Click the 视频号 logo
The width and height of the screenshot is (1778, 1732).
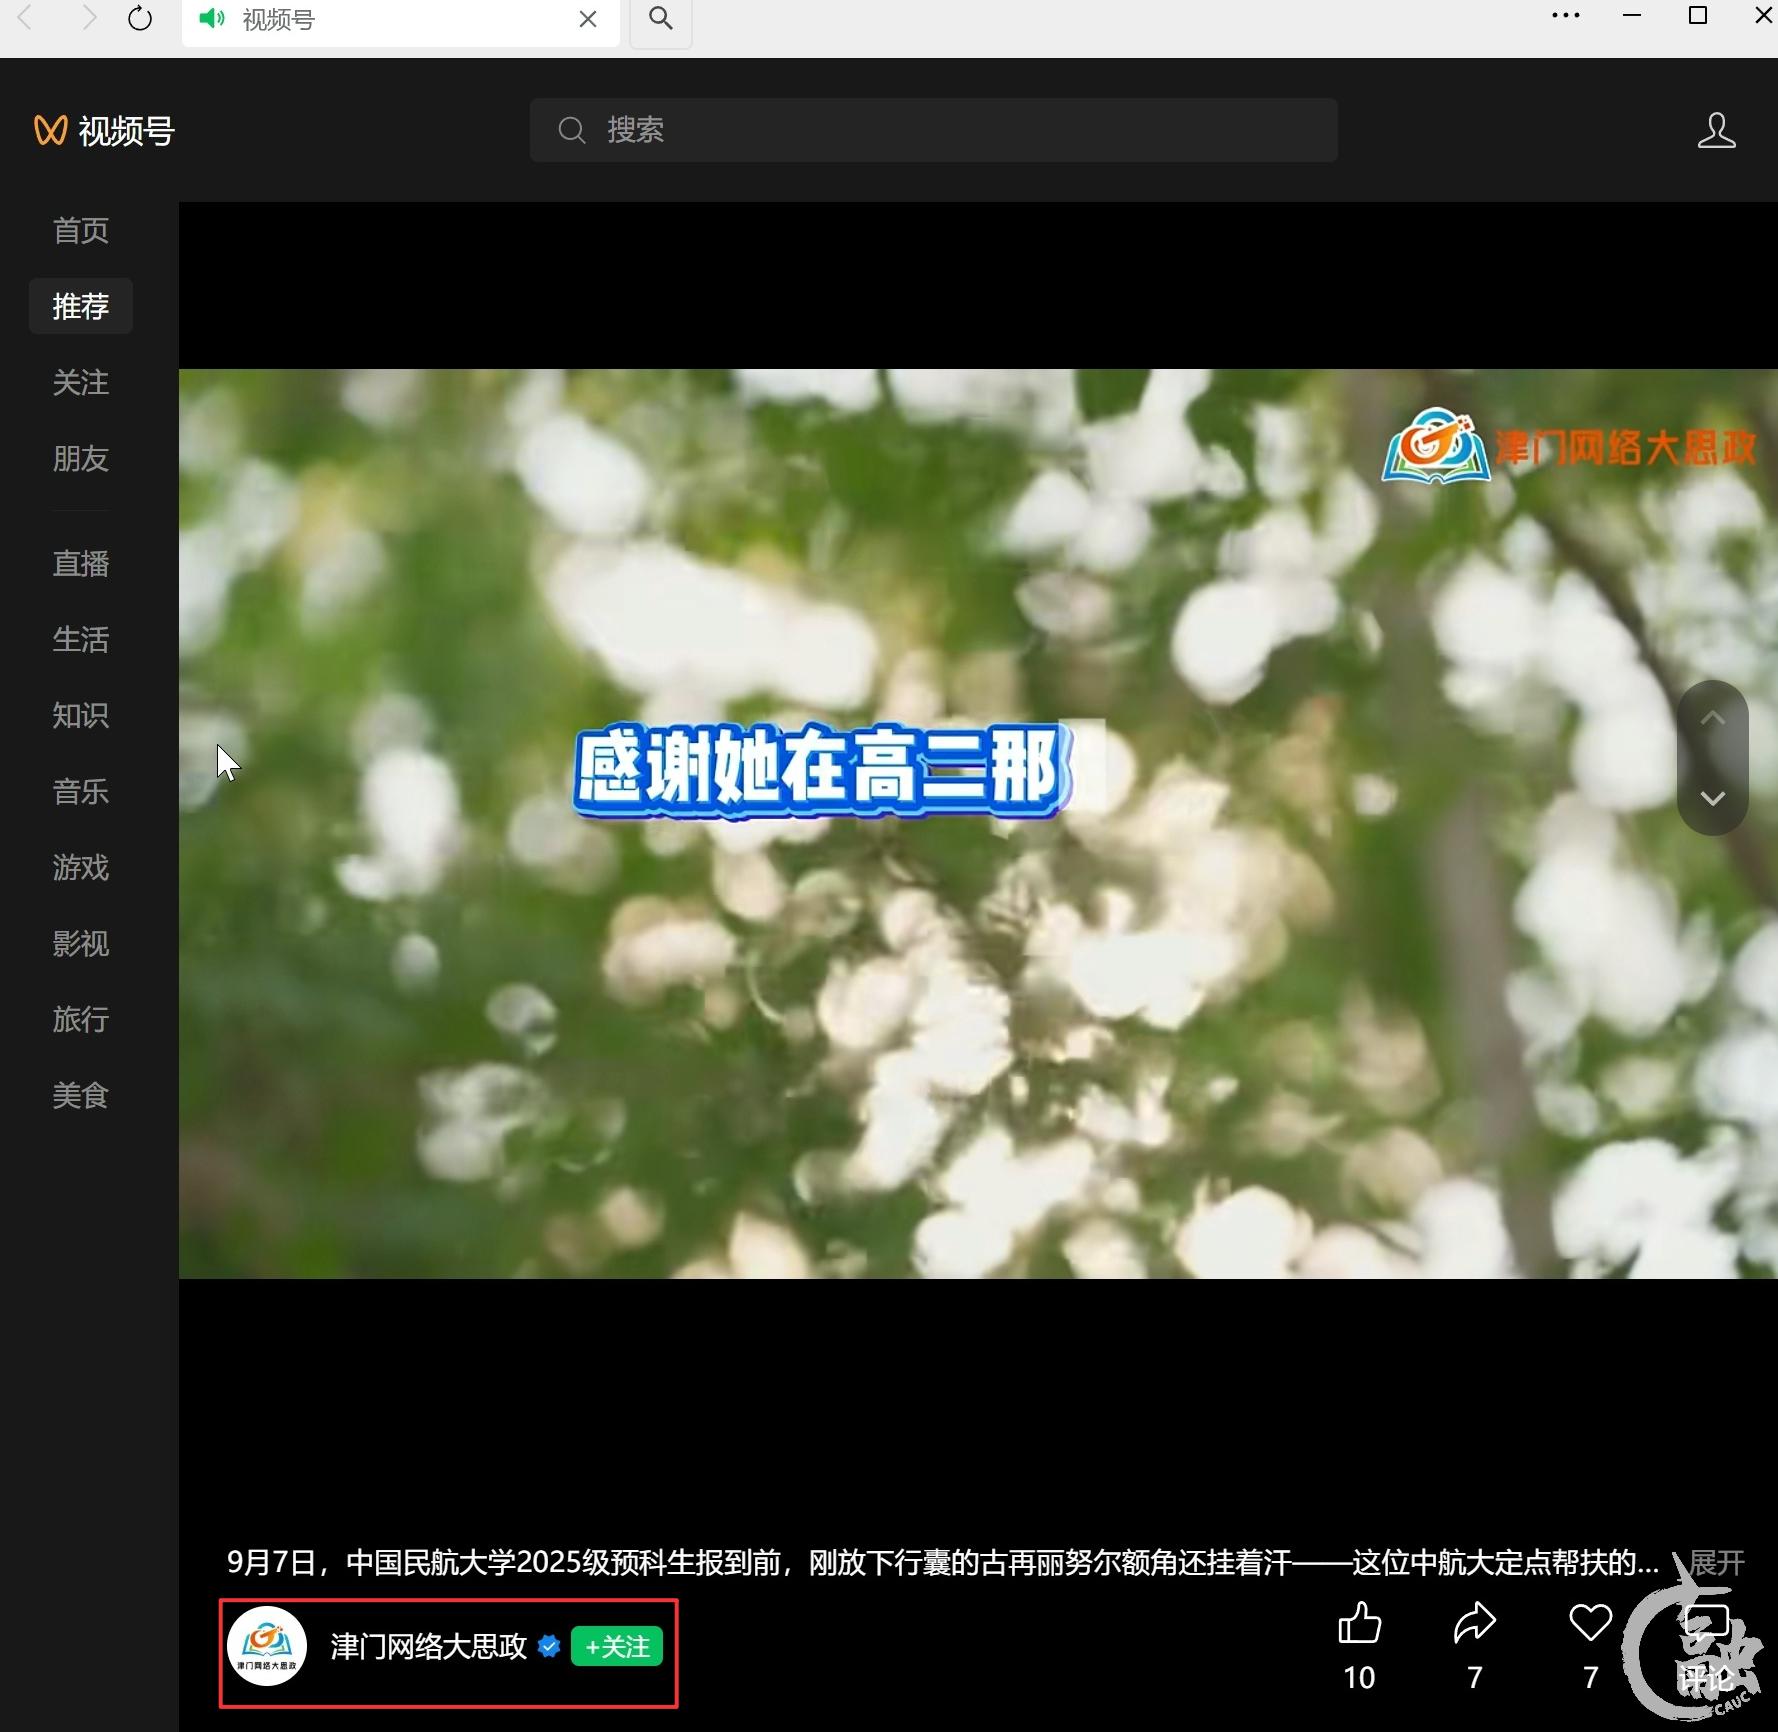pyautogui.click(x=105, y=131)
